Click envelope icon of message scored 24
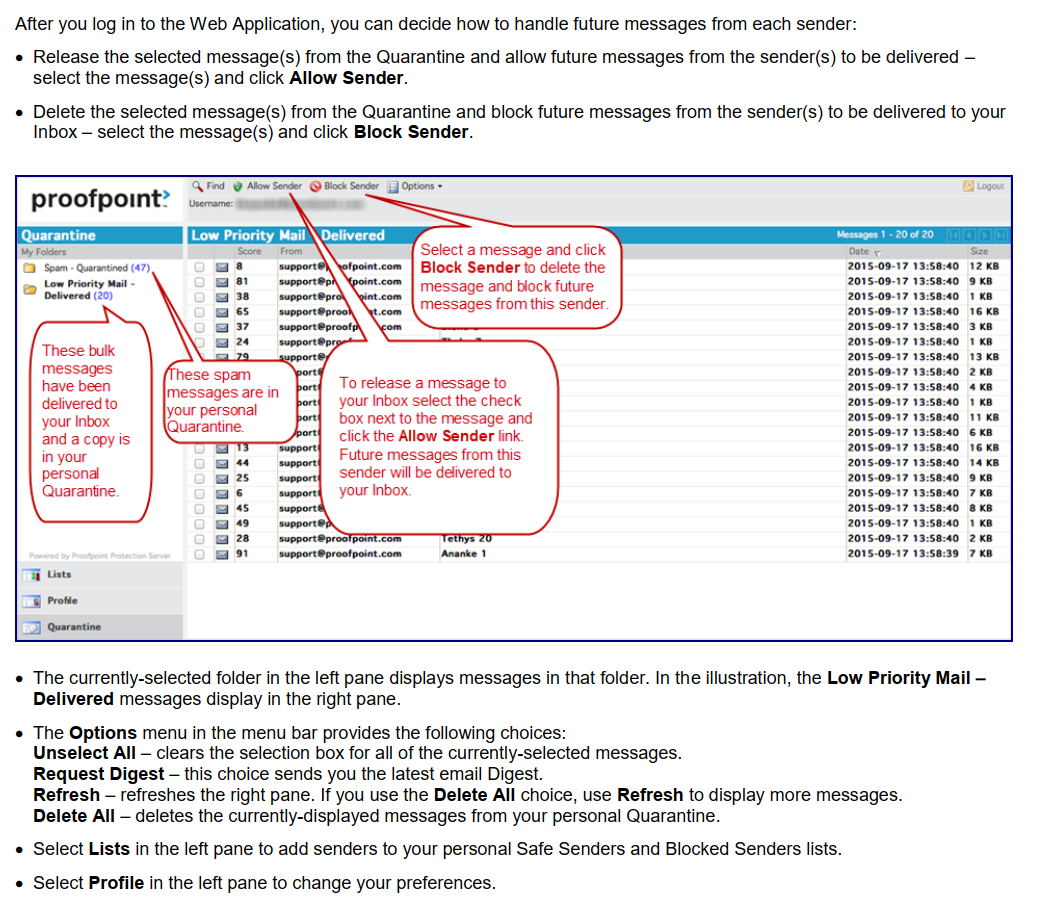 pos(222,343)
